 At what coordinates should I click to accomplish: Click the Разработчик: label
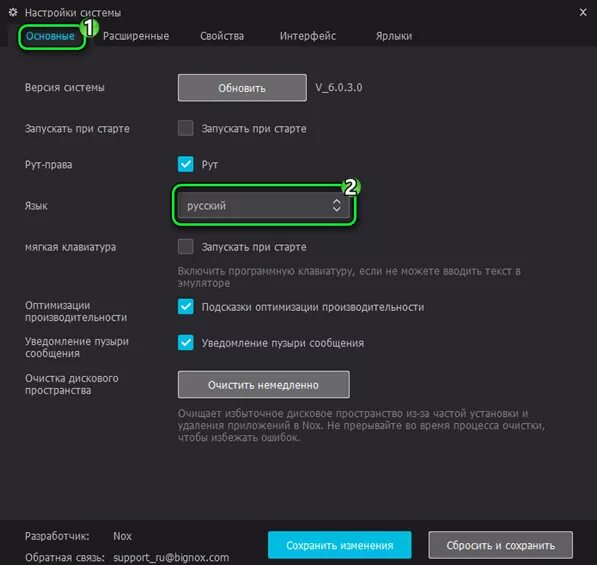click(x=57, y=536)
